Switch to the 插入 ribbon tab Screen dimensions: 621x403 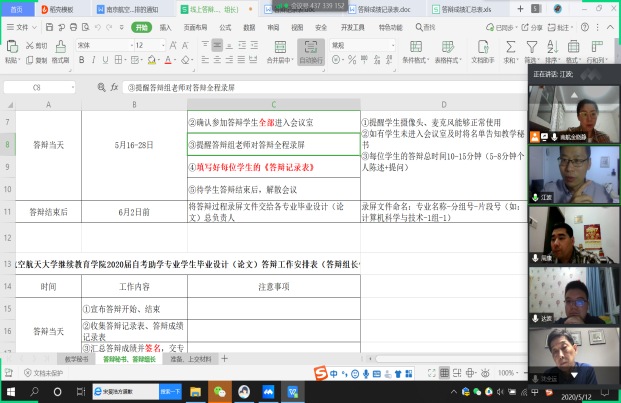coord(165,28)
